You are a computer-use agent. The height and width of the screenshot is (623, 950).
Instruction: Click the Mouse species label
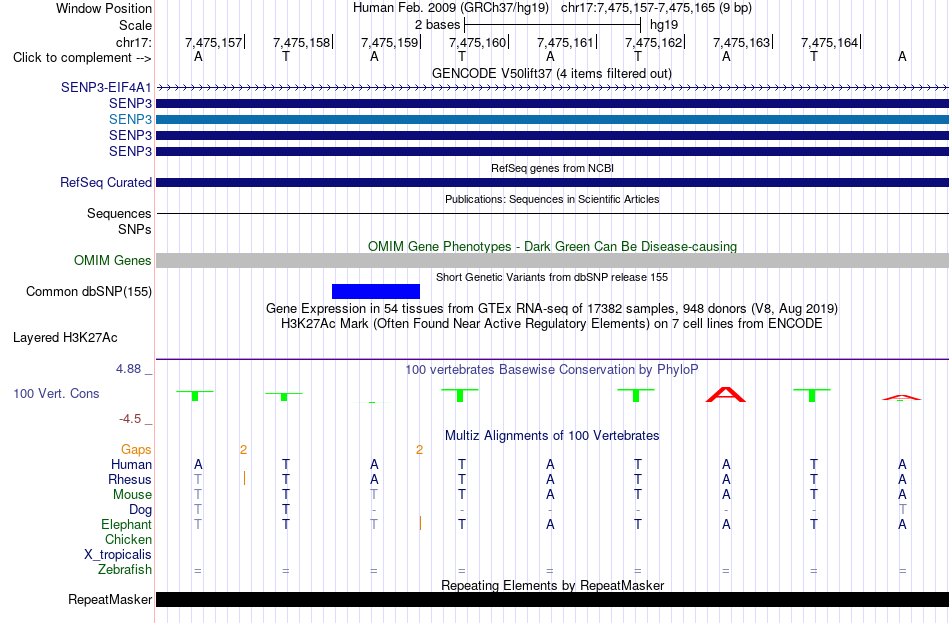point(133,495)
